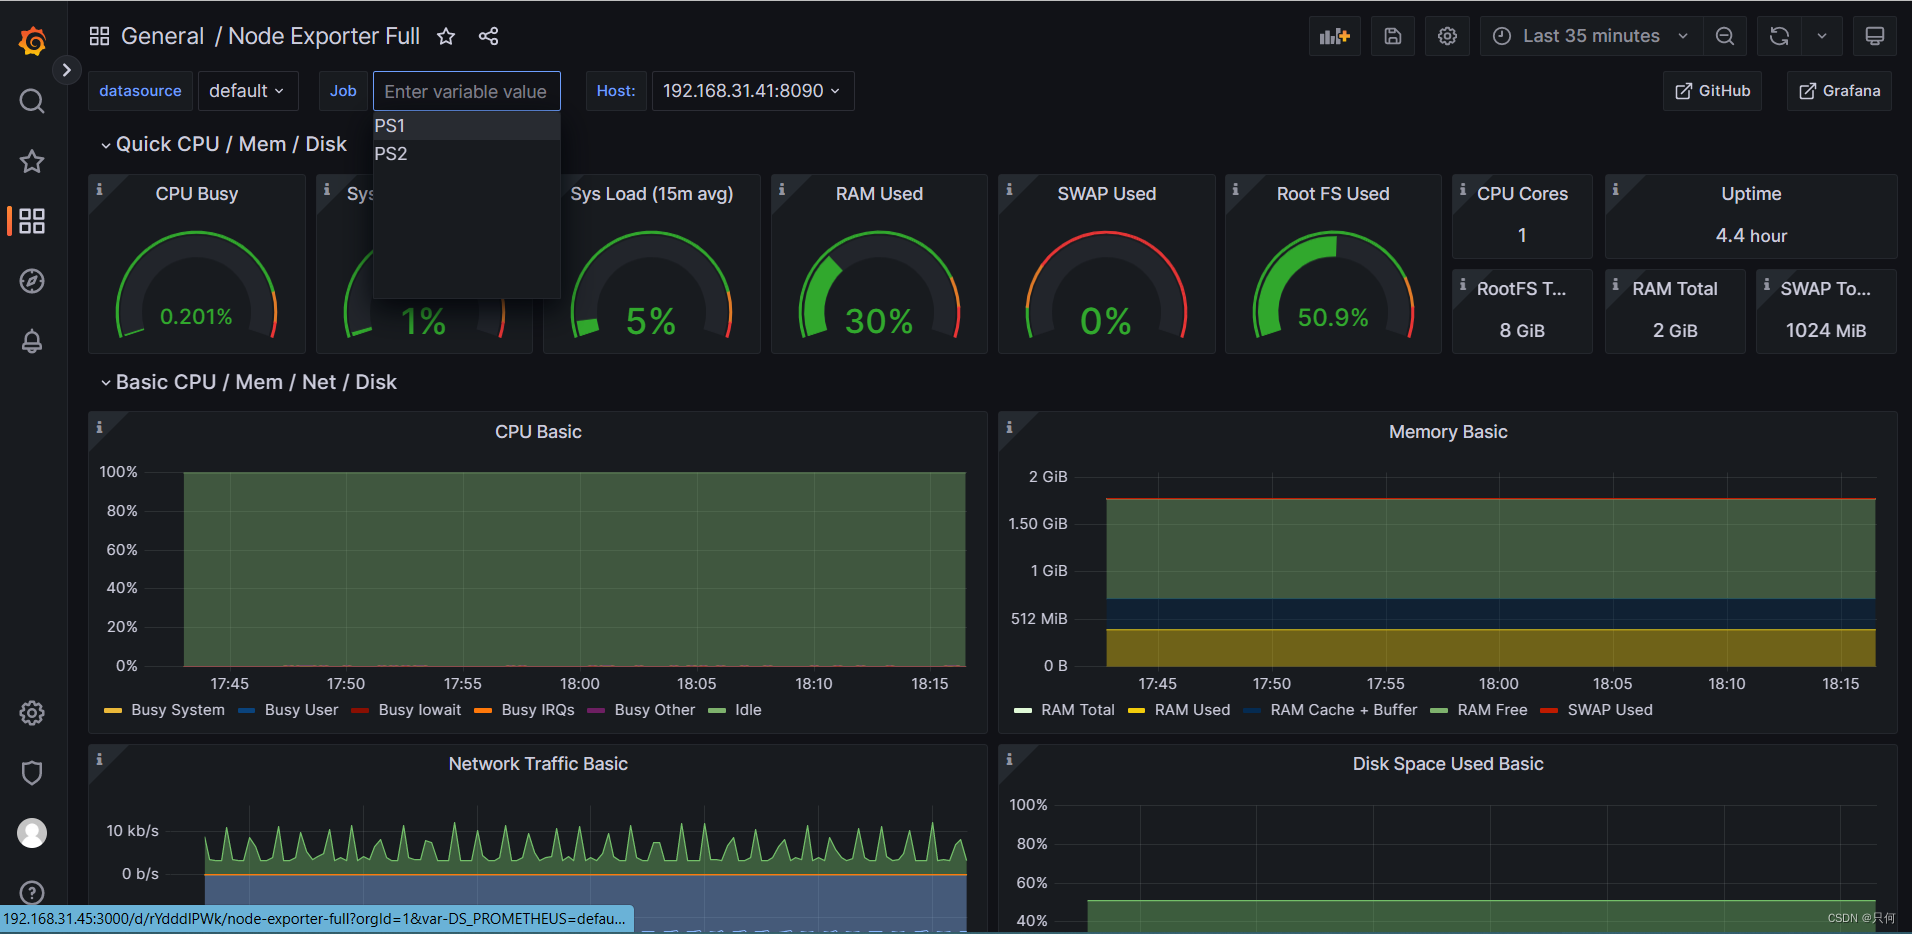This screenshot has height=934, width=1912.
Task: Open the CPU Basic panel title menu
Action: pos(538,432)
